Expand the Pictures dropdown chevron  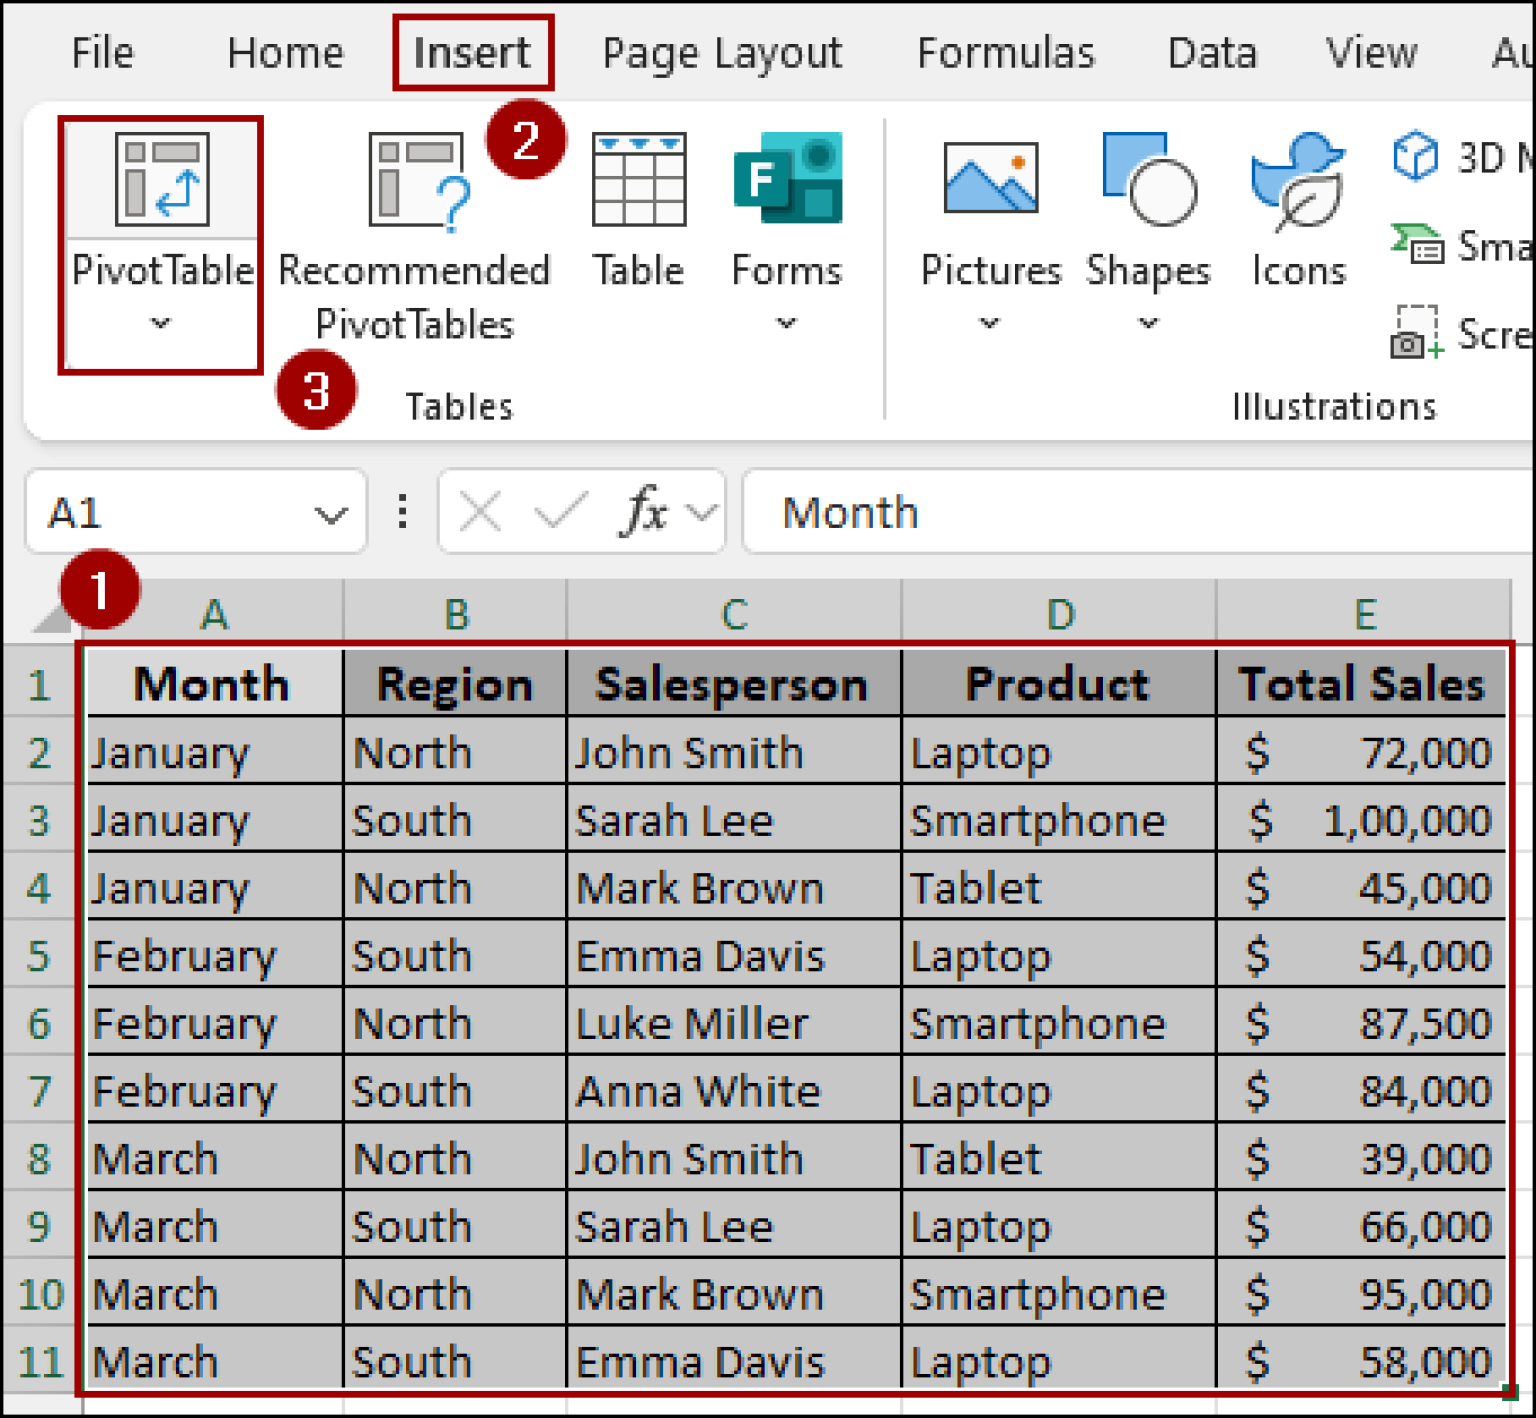pyautogui.click(x=989, y=323)
